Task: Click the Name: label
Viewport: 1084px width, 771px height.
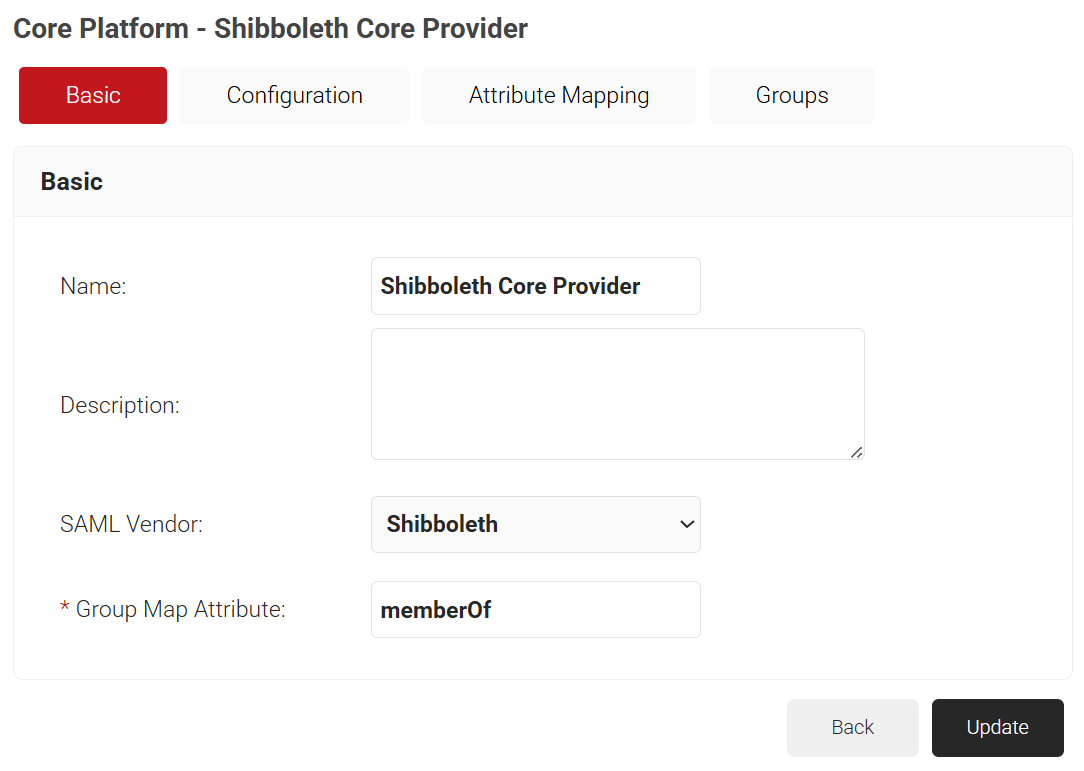Action: [x=93, y=286]
